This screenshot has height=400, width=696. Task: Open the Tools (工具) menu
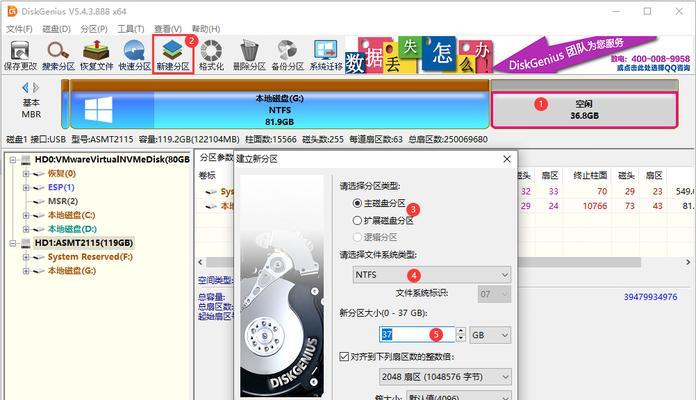click(130, 29)
